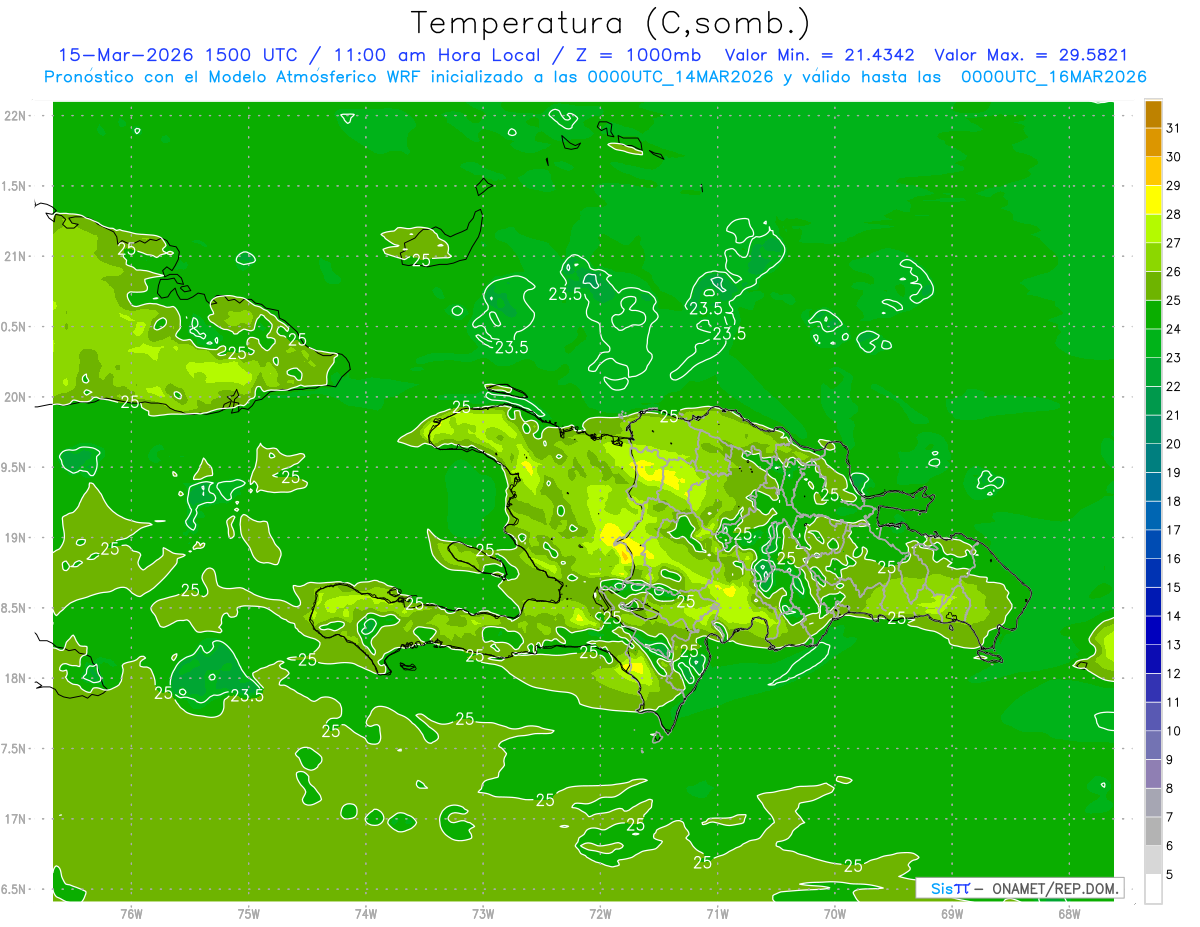Click the '25' color bar scale label
This screenshot has width=1200, height=927.
(1174, 300)
